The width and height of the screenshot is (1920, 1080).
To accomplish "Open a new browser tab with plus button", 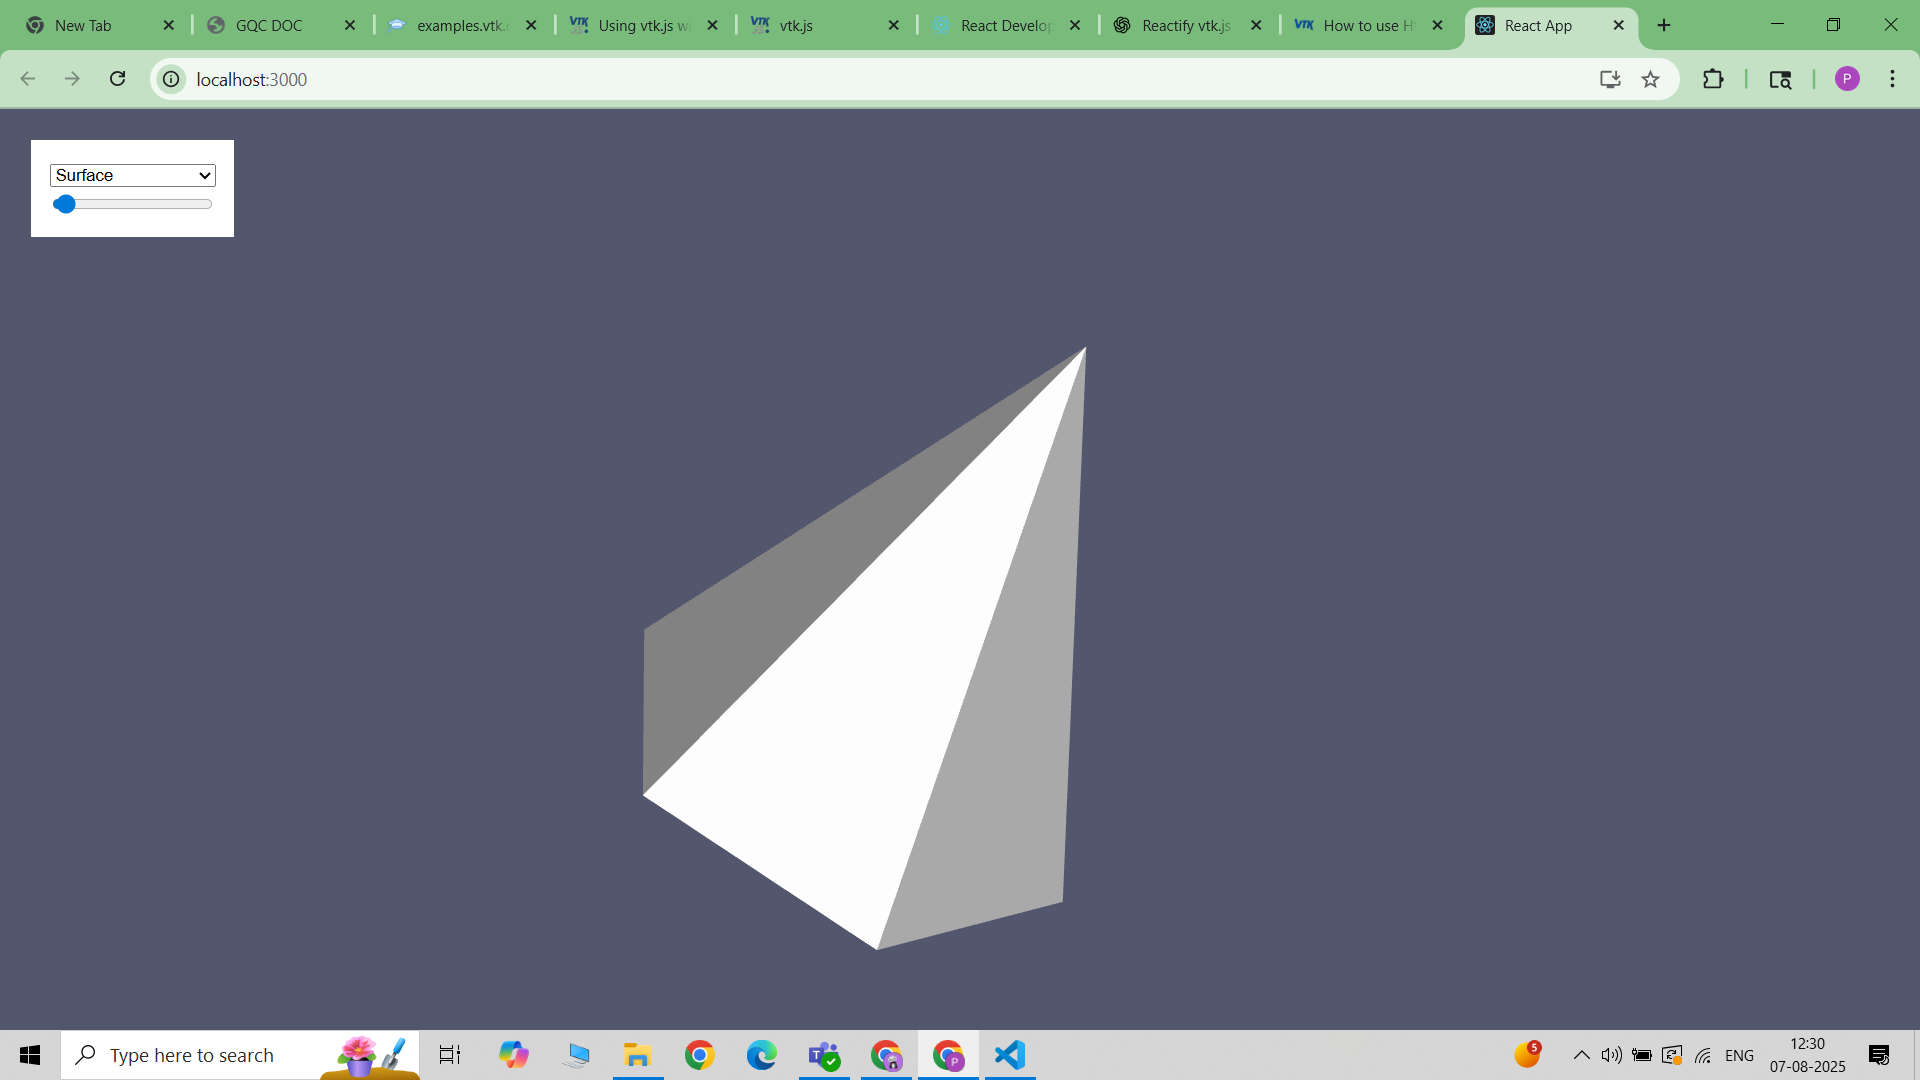I will (x=1664, y=25).
